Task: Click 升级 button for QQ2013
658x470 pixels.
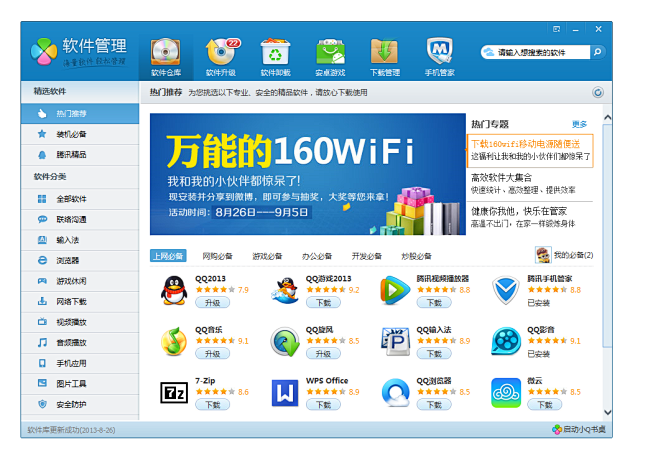Action: (x=212, y=303)
